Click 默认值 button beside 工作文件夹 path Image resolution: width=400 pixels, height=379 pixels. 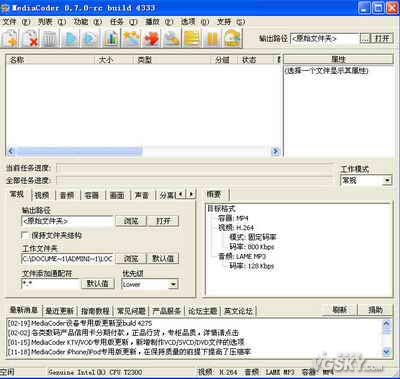coord(163,258)
